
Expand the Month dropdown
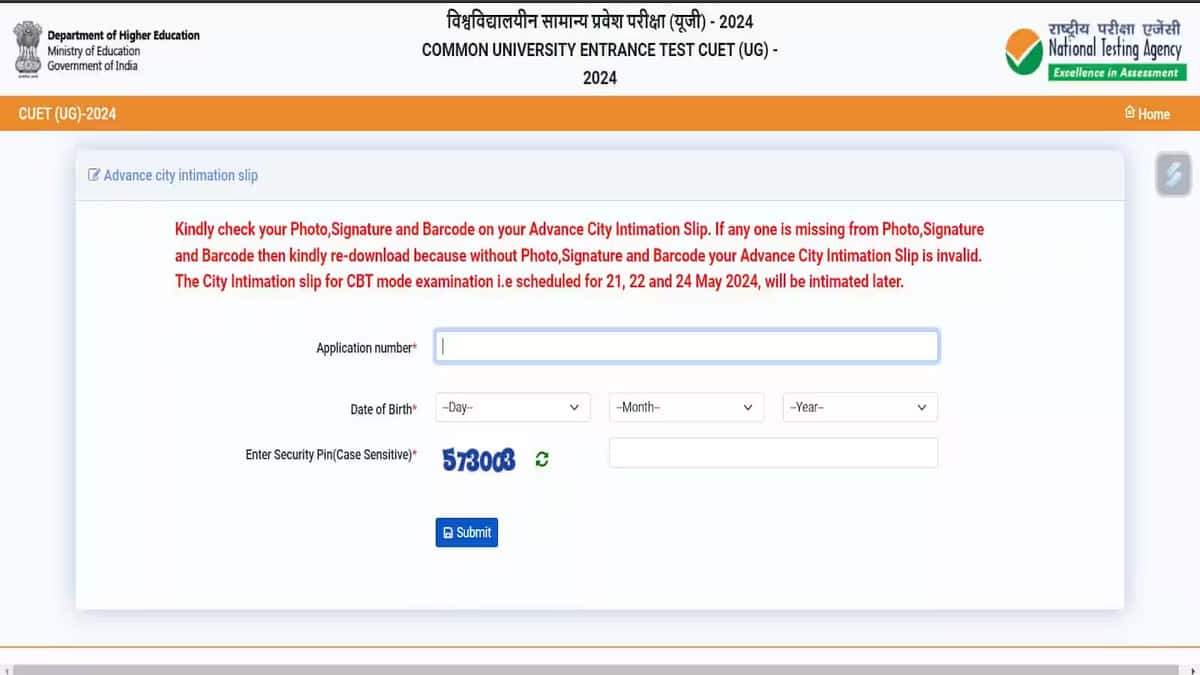pyautogui.click(x=686, y=407)
